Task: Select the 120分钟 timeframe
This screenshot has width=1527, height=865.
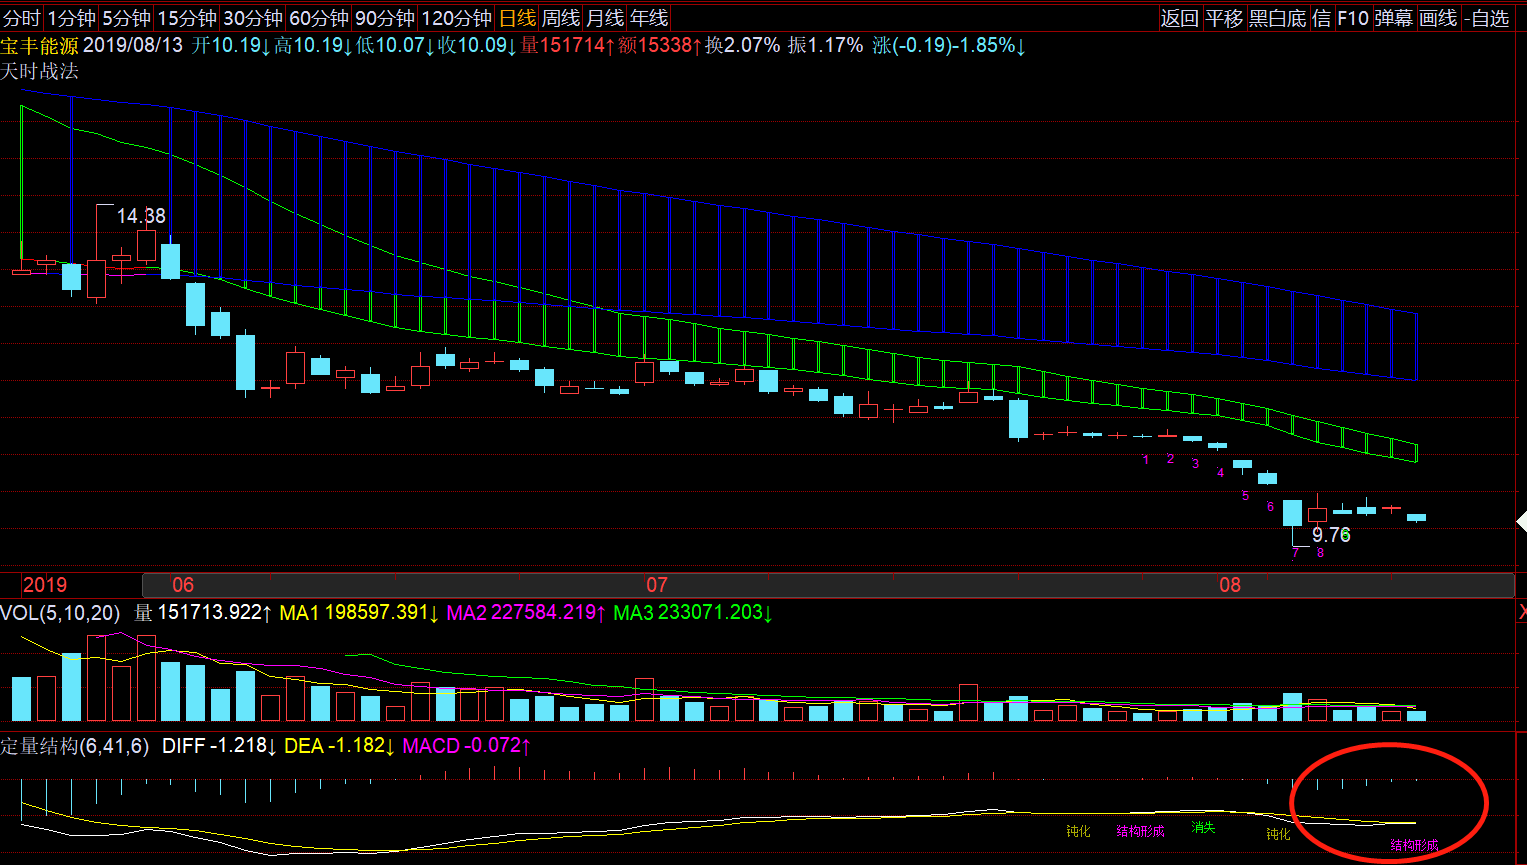Action: tap(456, 18)
